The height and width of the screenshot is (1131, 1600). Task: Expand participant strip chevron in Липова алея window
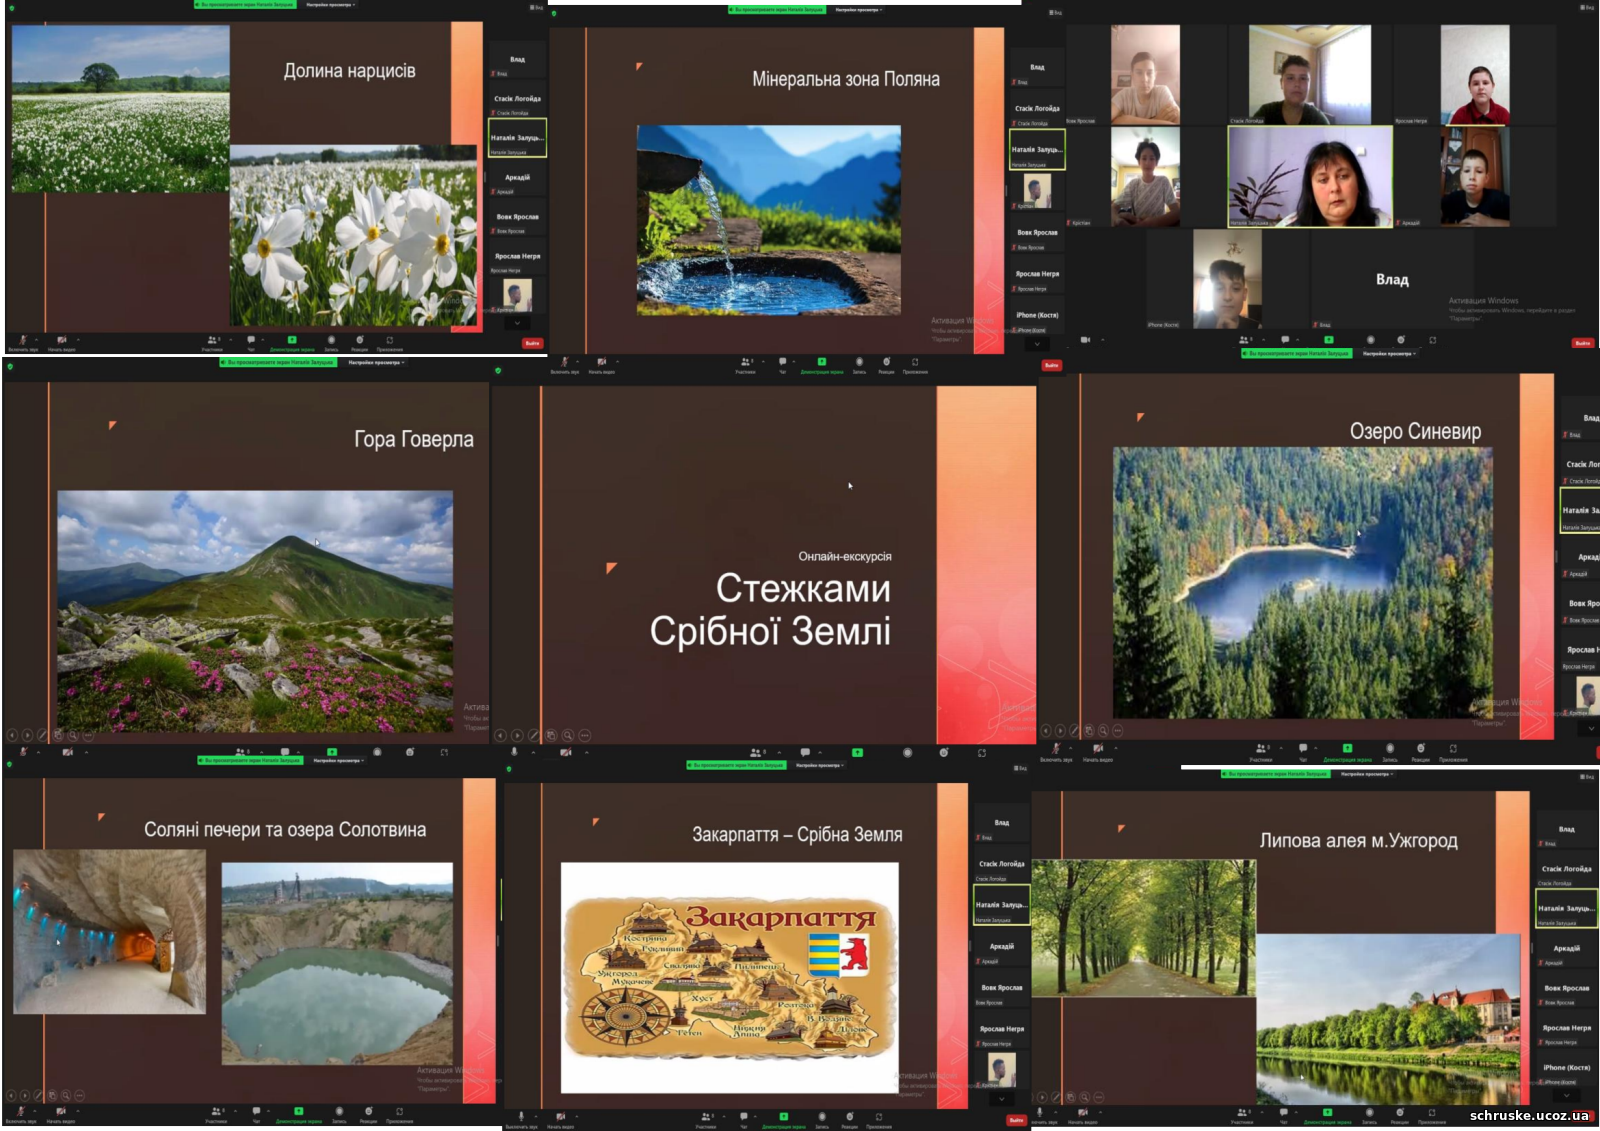click(x=1566, y=1096)
